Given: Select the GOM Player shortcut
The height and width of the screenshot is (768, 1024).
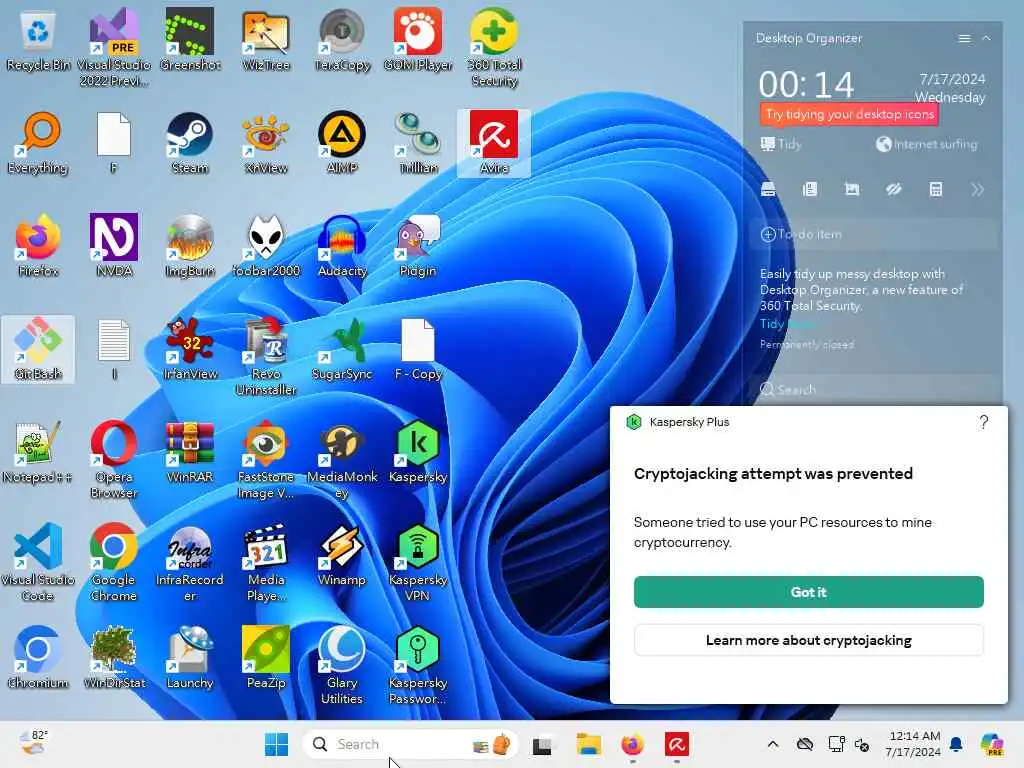Looking at the screenshot, I should (x=418, y=40).
